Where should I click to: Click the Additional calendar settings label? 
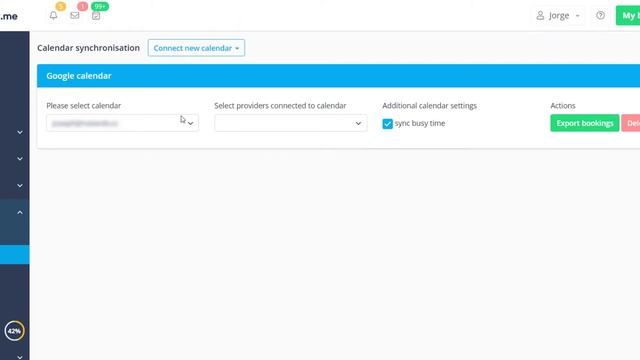(429, 105)
